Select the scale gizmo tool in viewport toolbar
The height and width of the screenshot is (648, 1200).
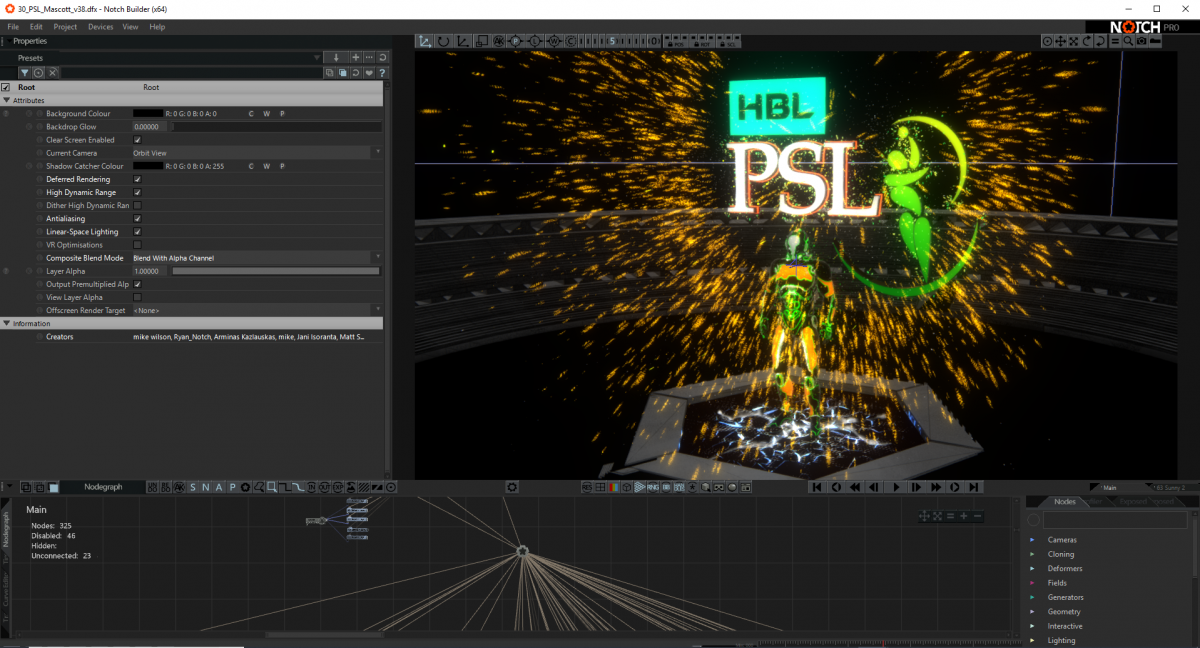click(x=462, y=41)
